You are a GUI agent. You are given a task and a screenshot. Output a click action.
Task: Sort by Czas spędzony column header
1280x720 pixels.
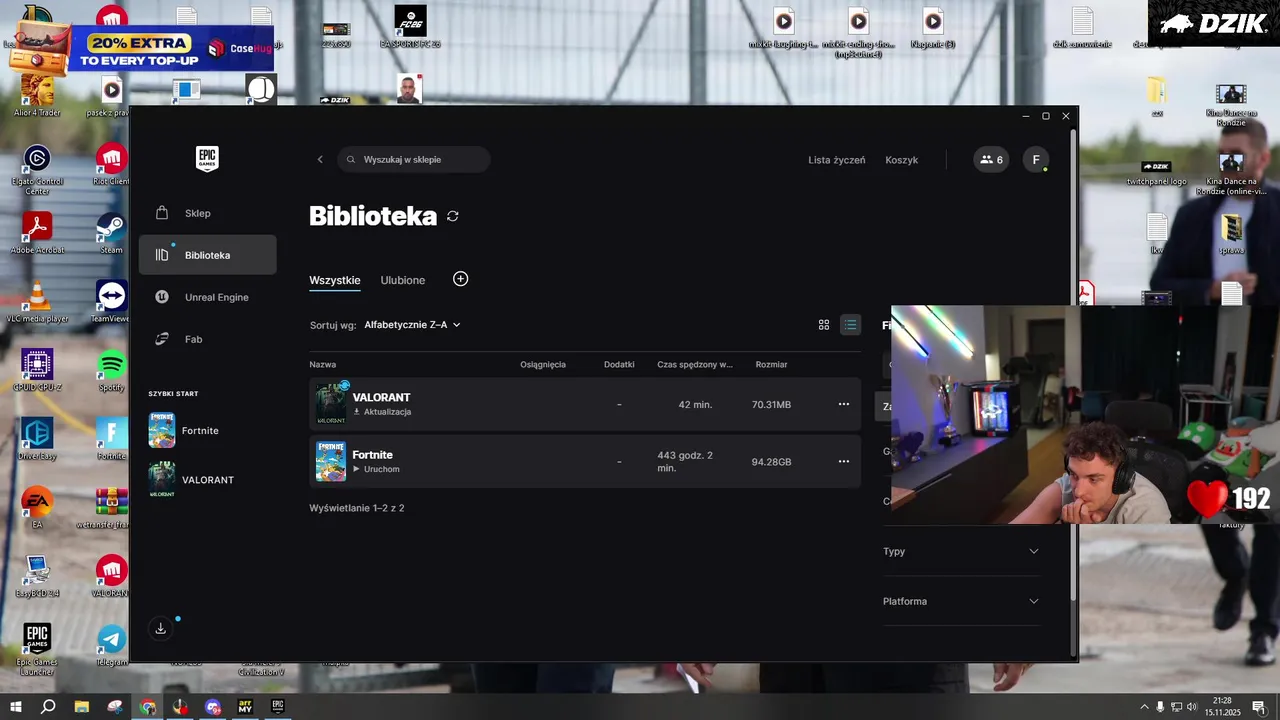(x=695, y=365)
